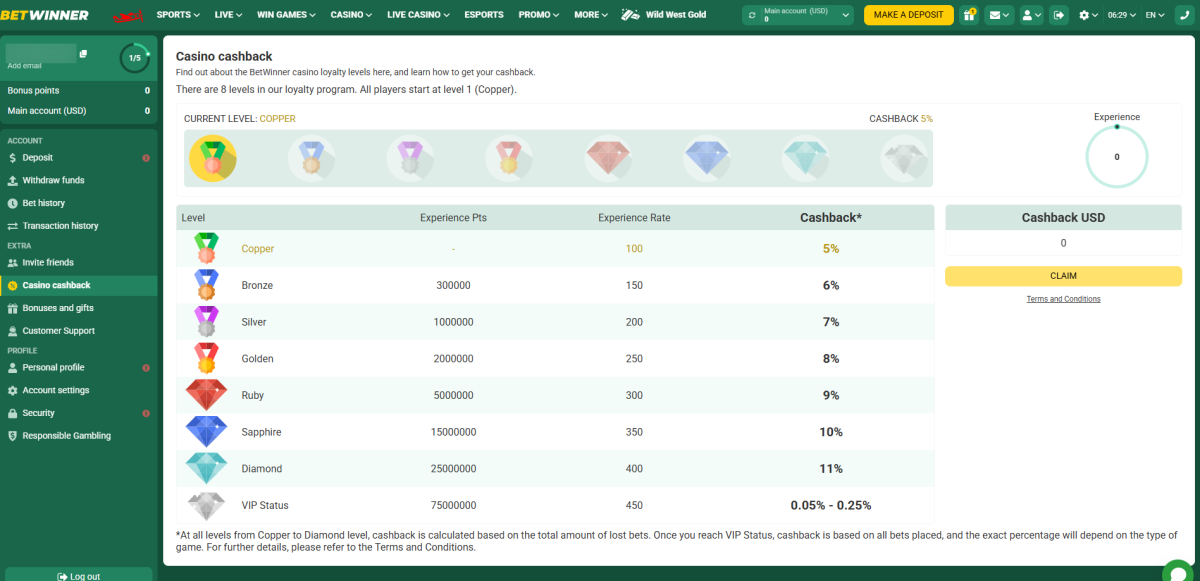Open Invite friends in the sidebar
This screenshot has width=1200, height=581.
[x=79, y=262]
